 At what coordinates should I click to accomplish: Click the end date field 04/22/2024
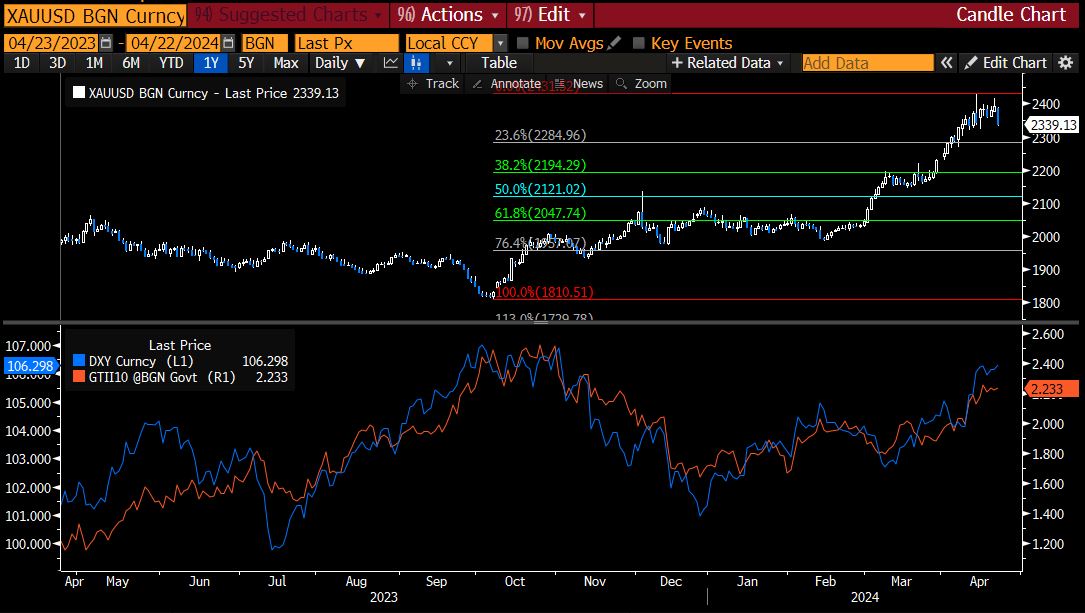174,43
